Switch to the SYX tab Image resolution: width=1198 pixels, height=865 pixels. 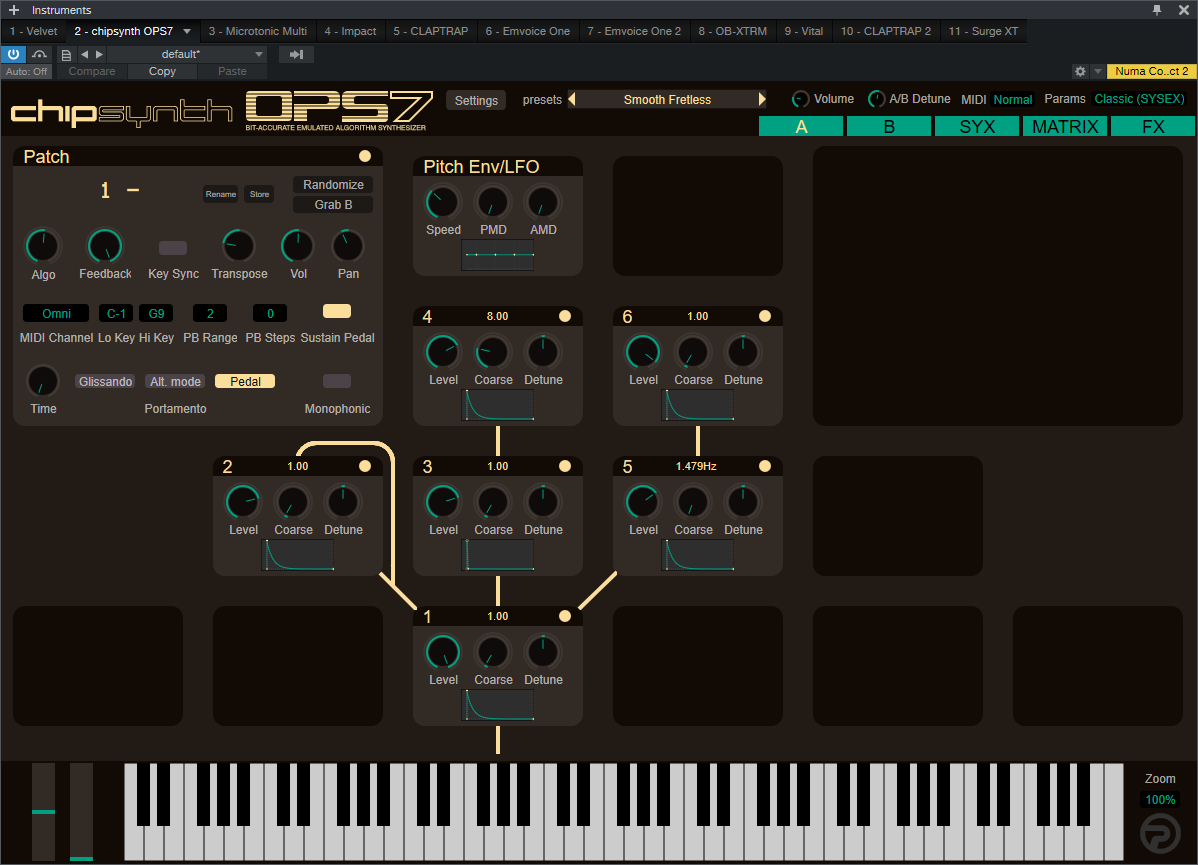(976, 126)
